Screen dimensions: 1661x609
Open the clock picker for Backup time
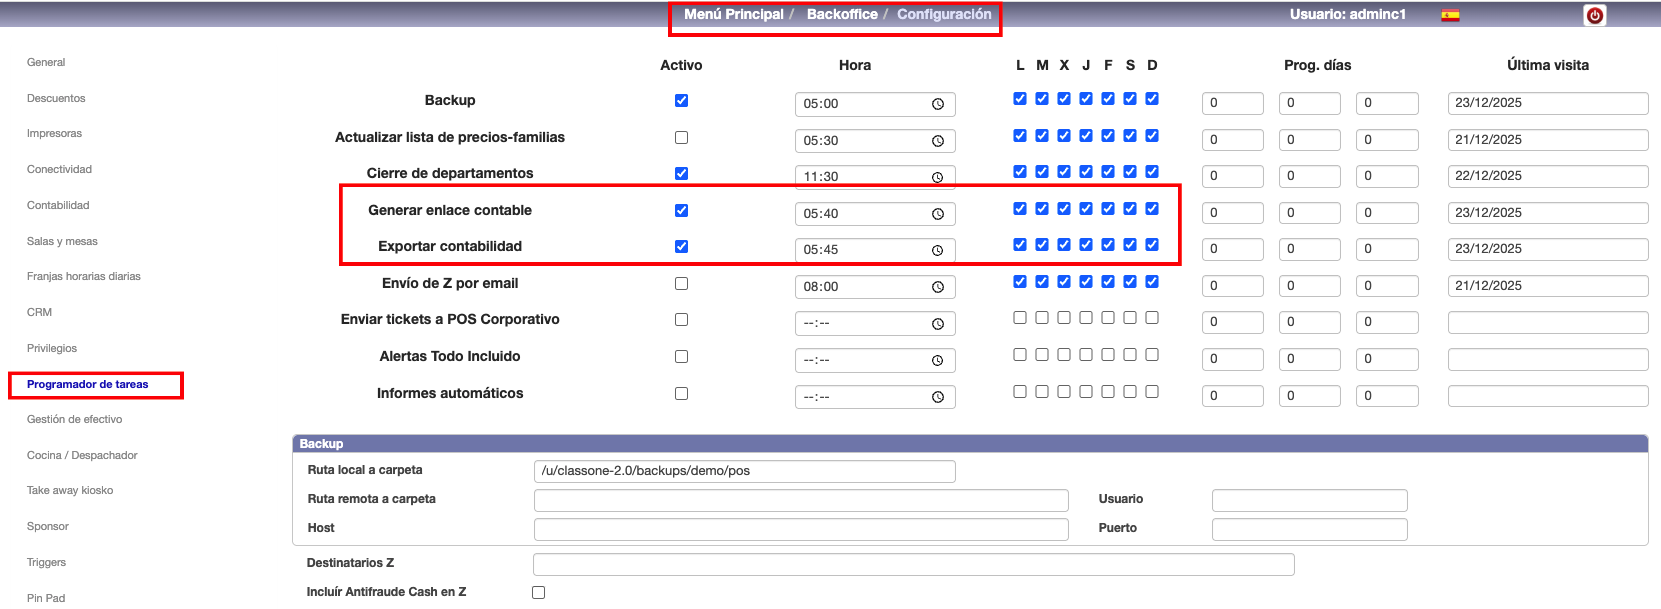pos(938,104)
